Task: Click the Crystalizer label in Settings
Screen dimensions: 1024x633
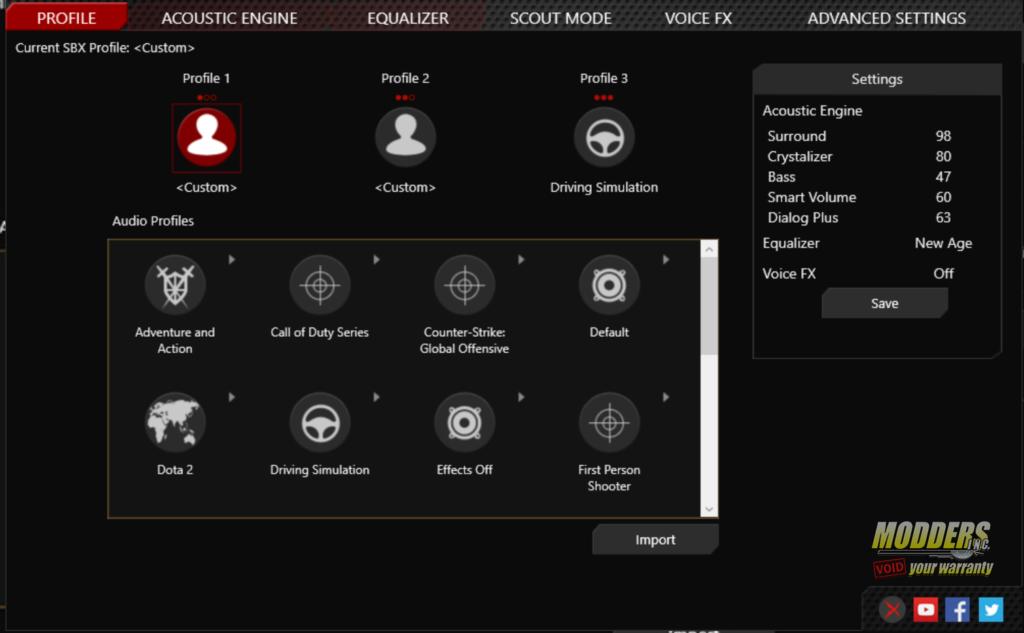Action: [x=800, y=157]
